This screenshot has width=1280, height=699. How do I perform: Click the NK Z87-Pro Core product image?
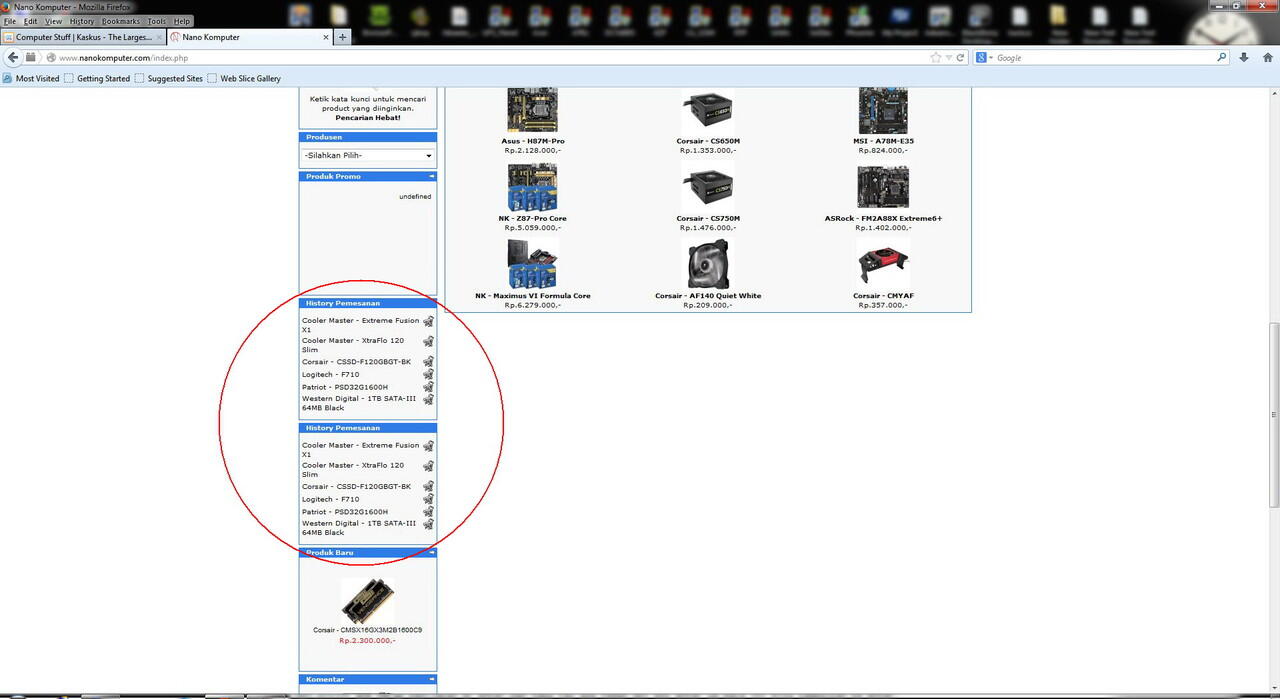(x=533, y=187)
